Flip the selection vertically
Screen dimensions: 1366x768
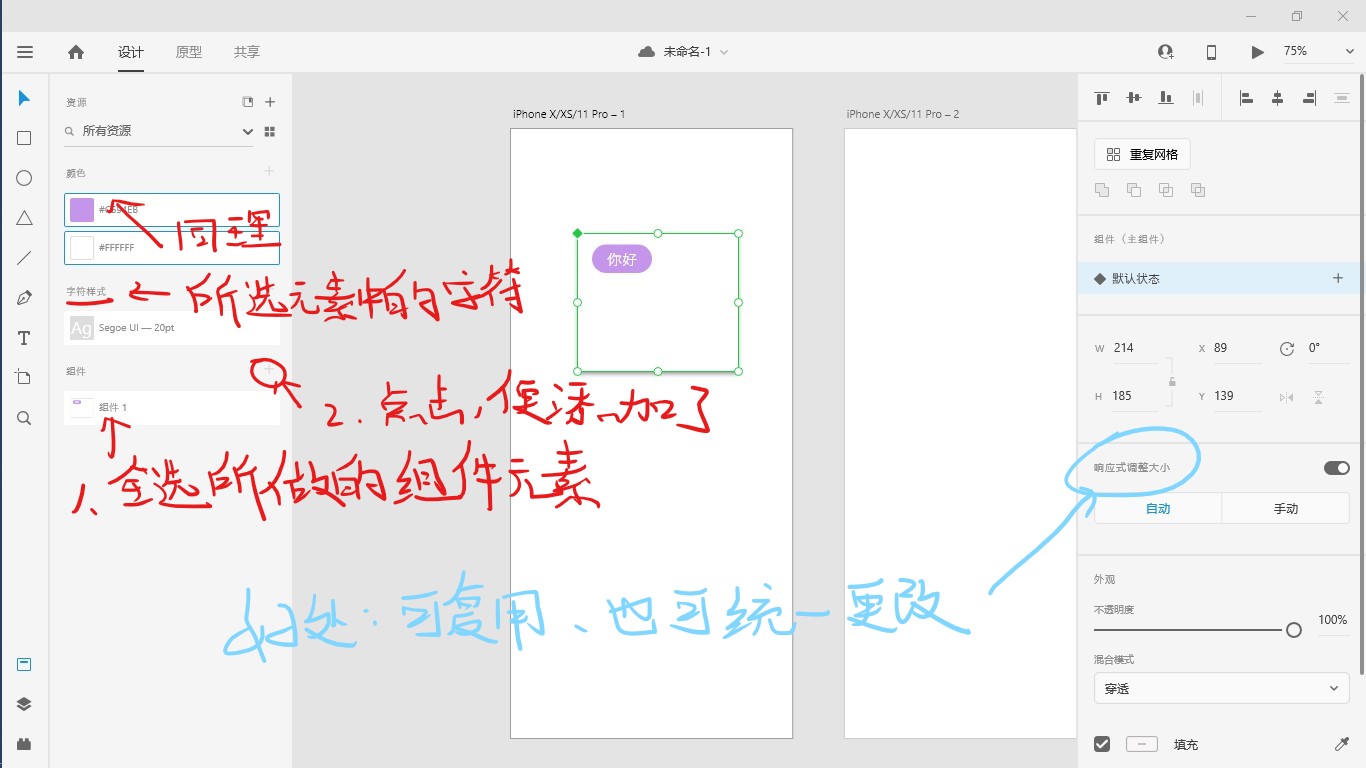point(1318,397)
